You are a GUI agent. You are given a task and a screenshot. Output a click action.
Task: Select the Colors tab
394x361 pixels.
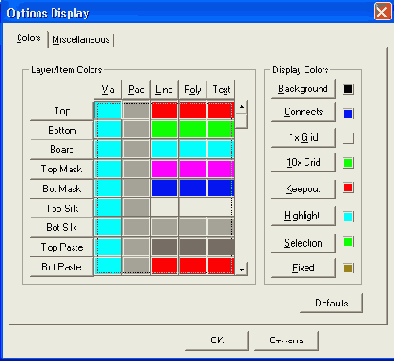point(29,38)
